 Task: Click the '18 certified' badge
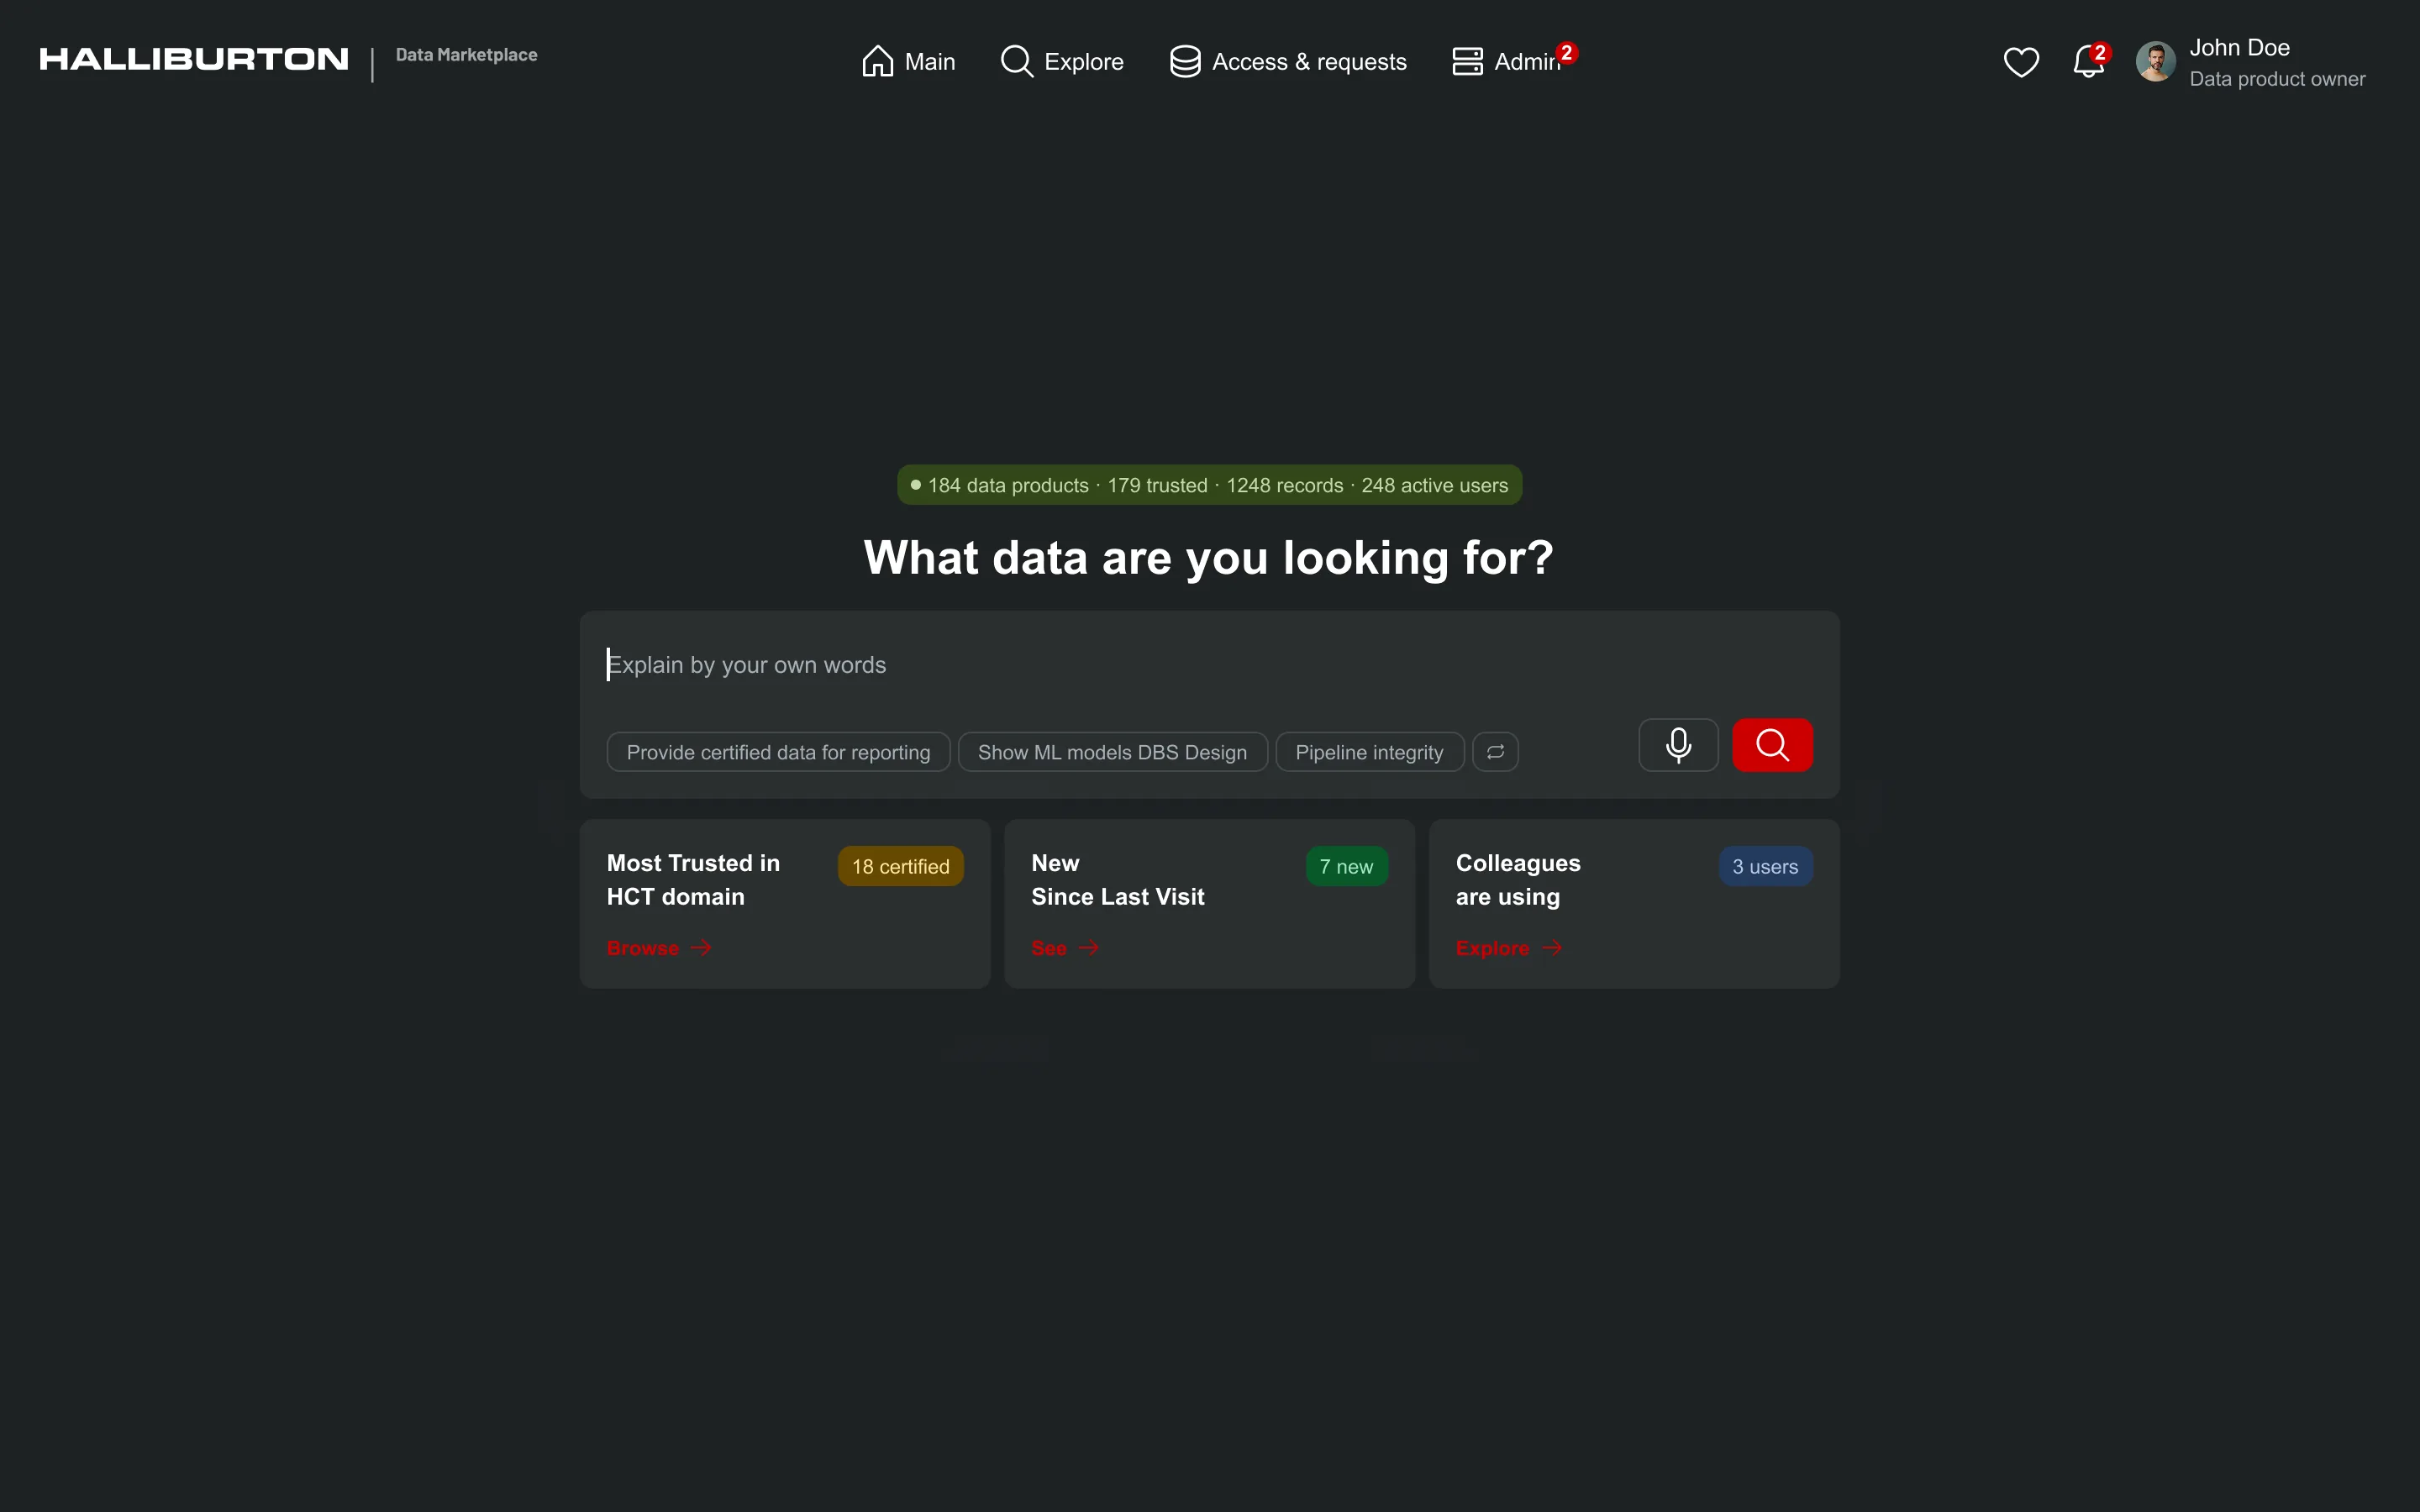click(900, 866)
